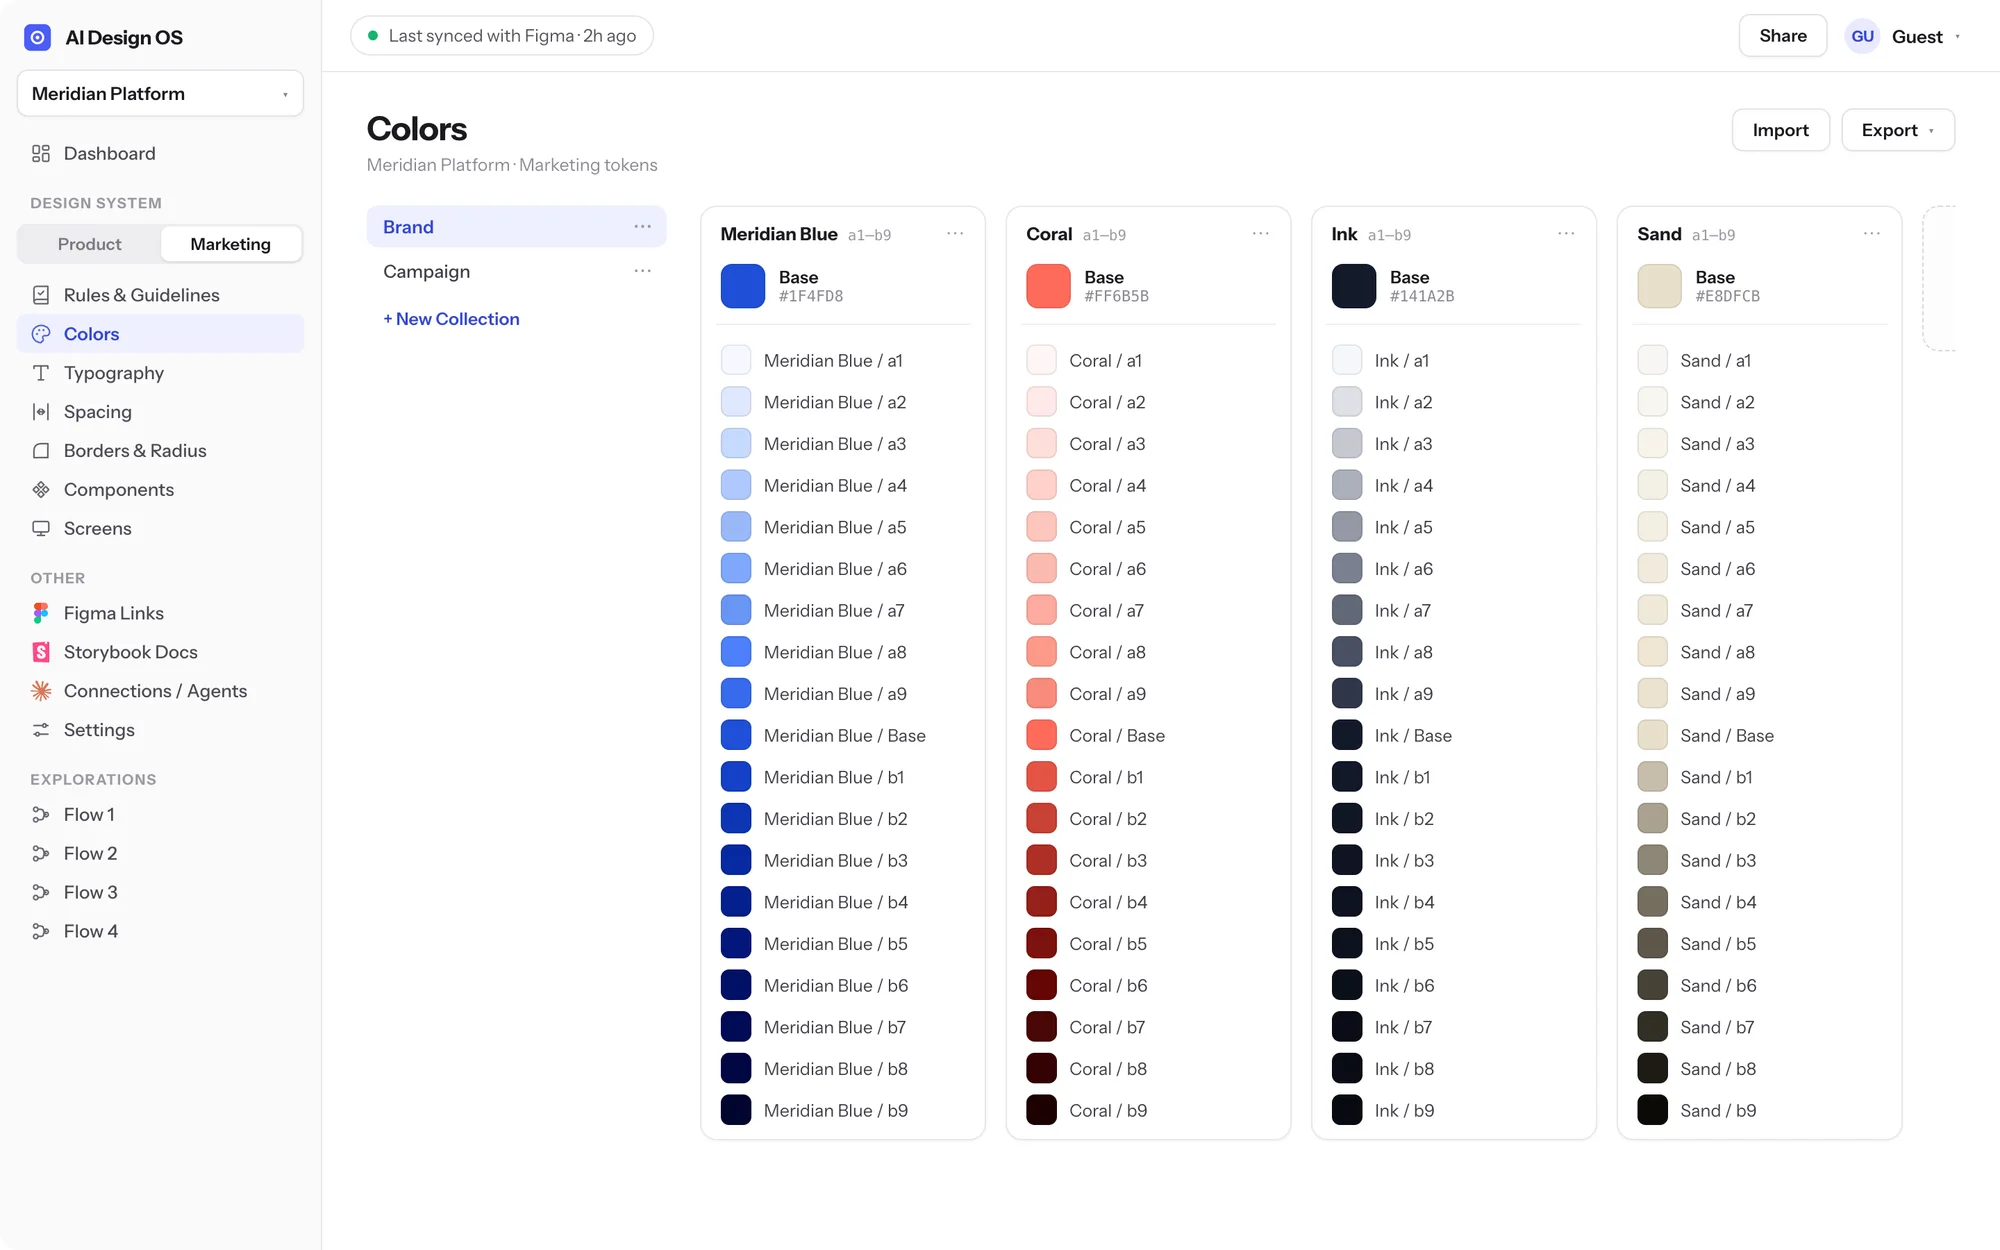Open the Meridian Platform project dropdown
This screenshot has width=2000, height=1250.
(160, 94)
